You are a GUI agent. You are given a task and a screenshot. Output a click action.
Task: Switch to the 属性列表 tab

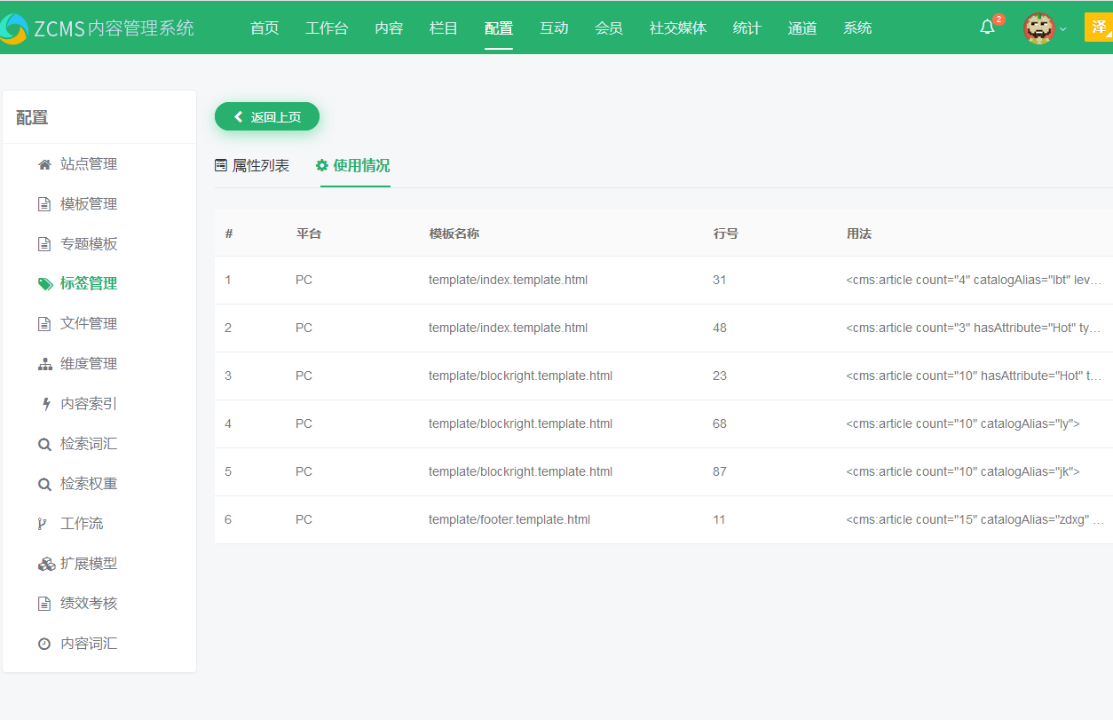252,166
